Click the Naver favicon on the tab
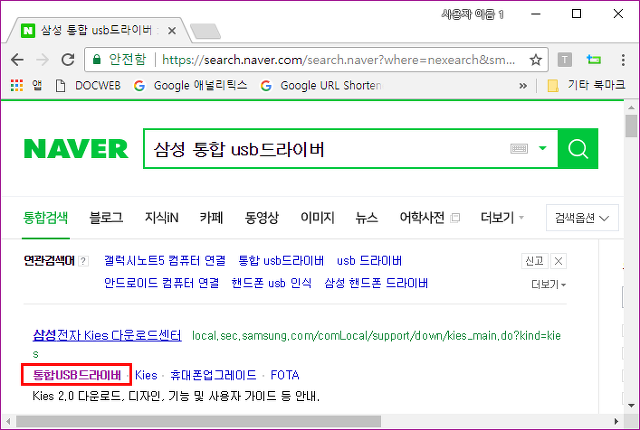The height and width of the screenshot is (430, 640). [x=28, y=31]
